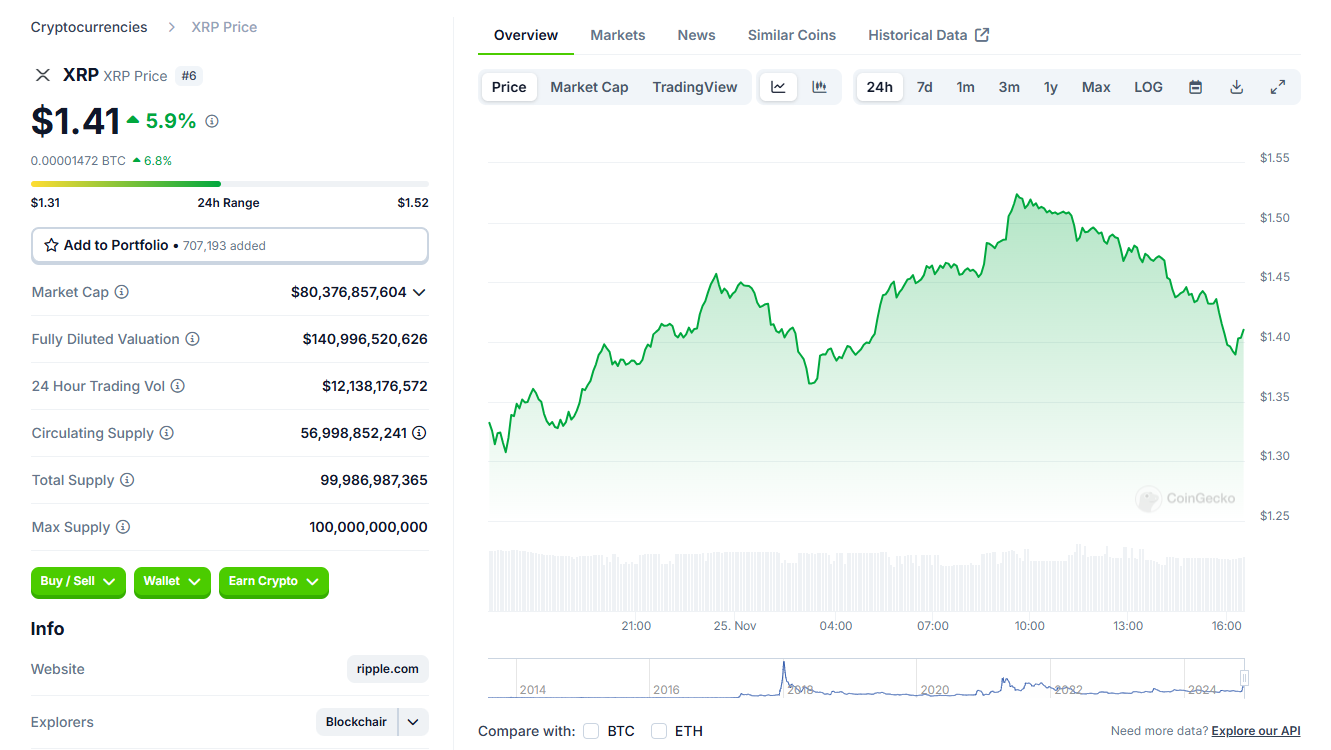Click Max Supply info icon

pyautogui.click(x=123, y=527)
